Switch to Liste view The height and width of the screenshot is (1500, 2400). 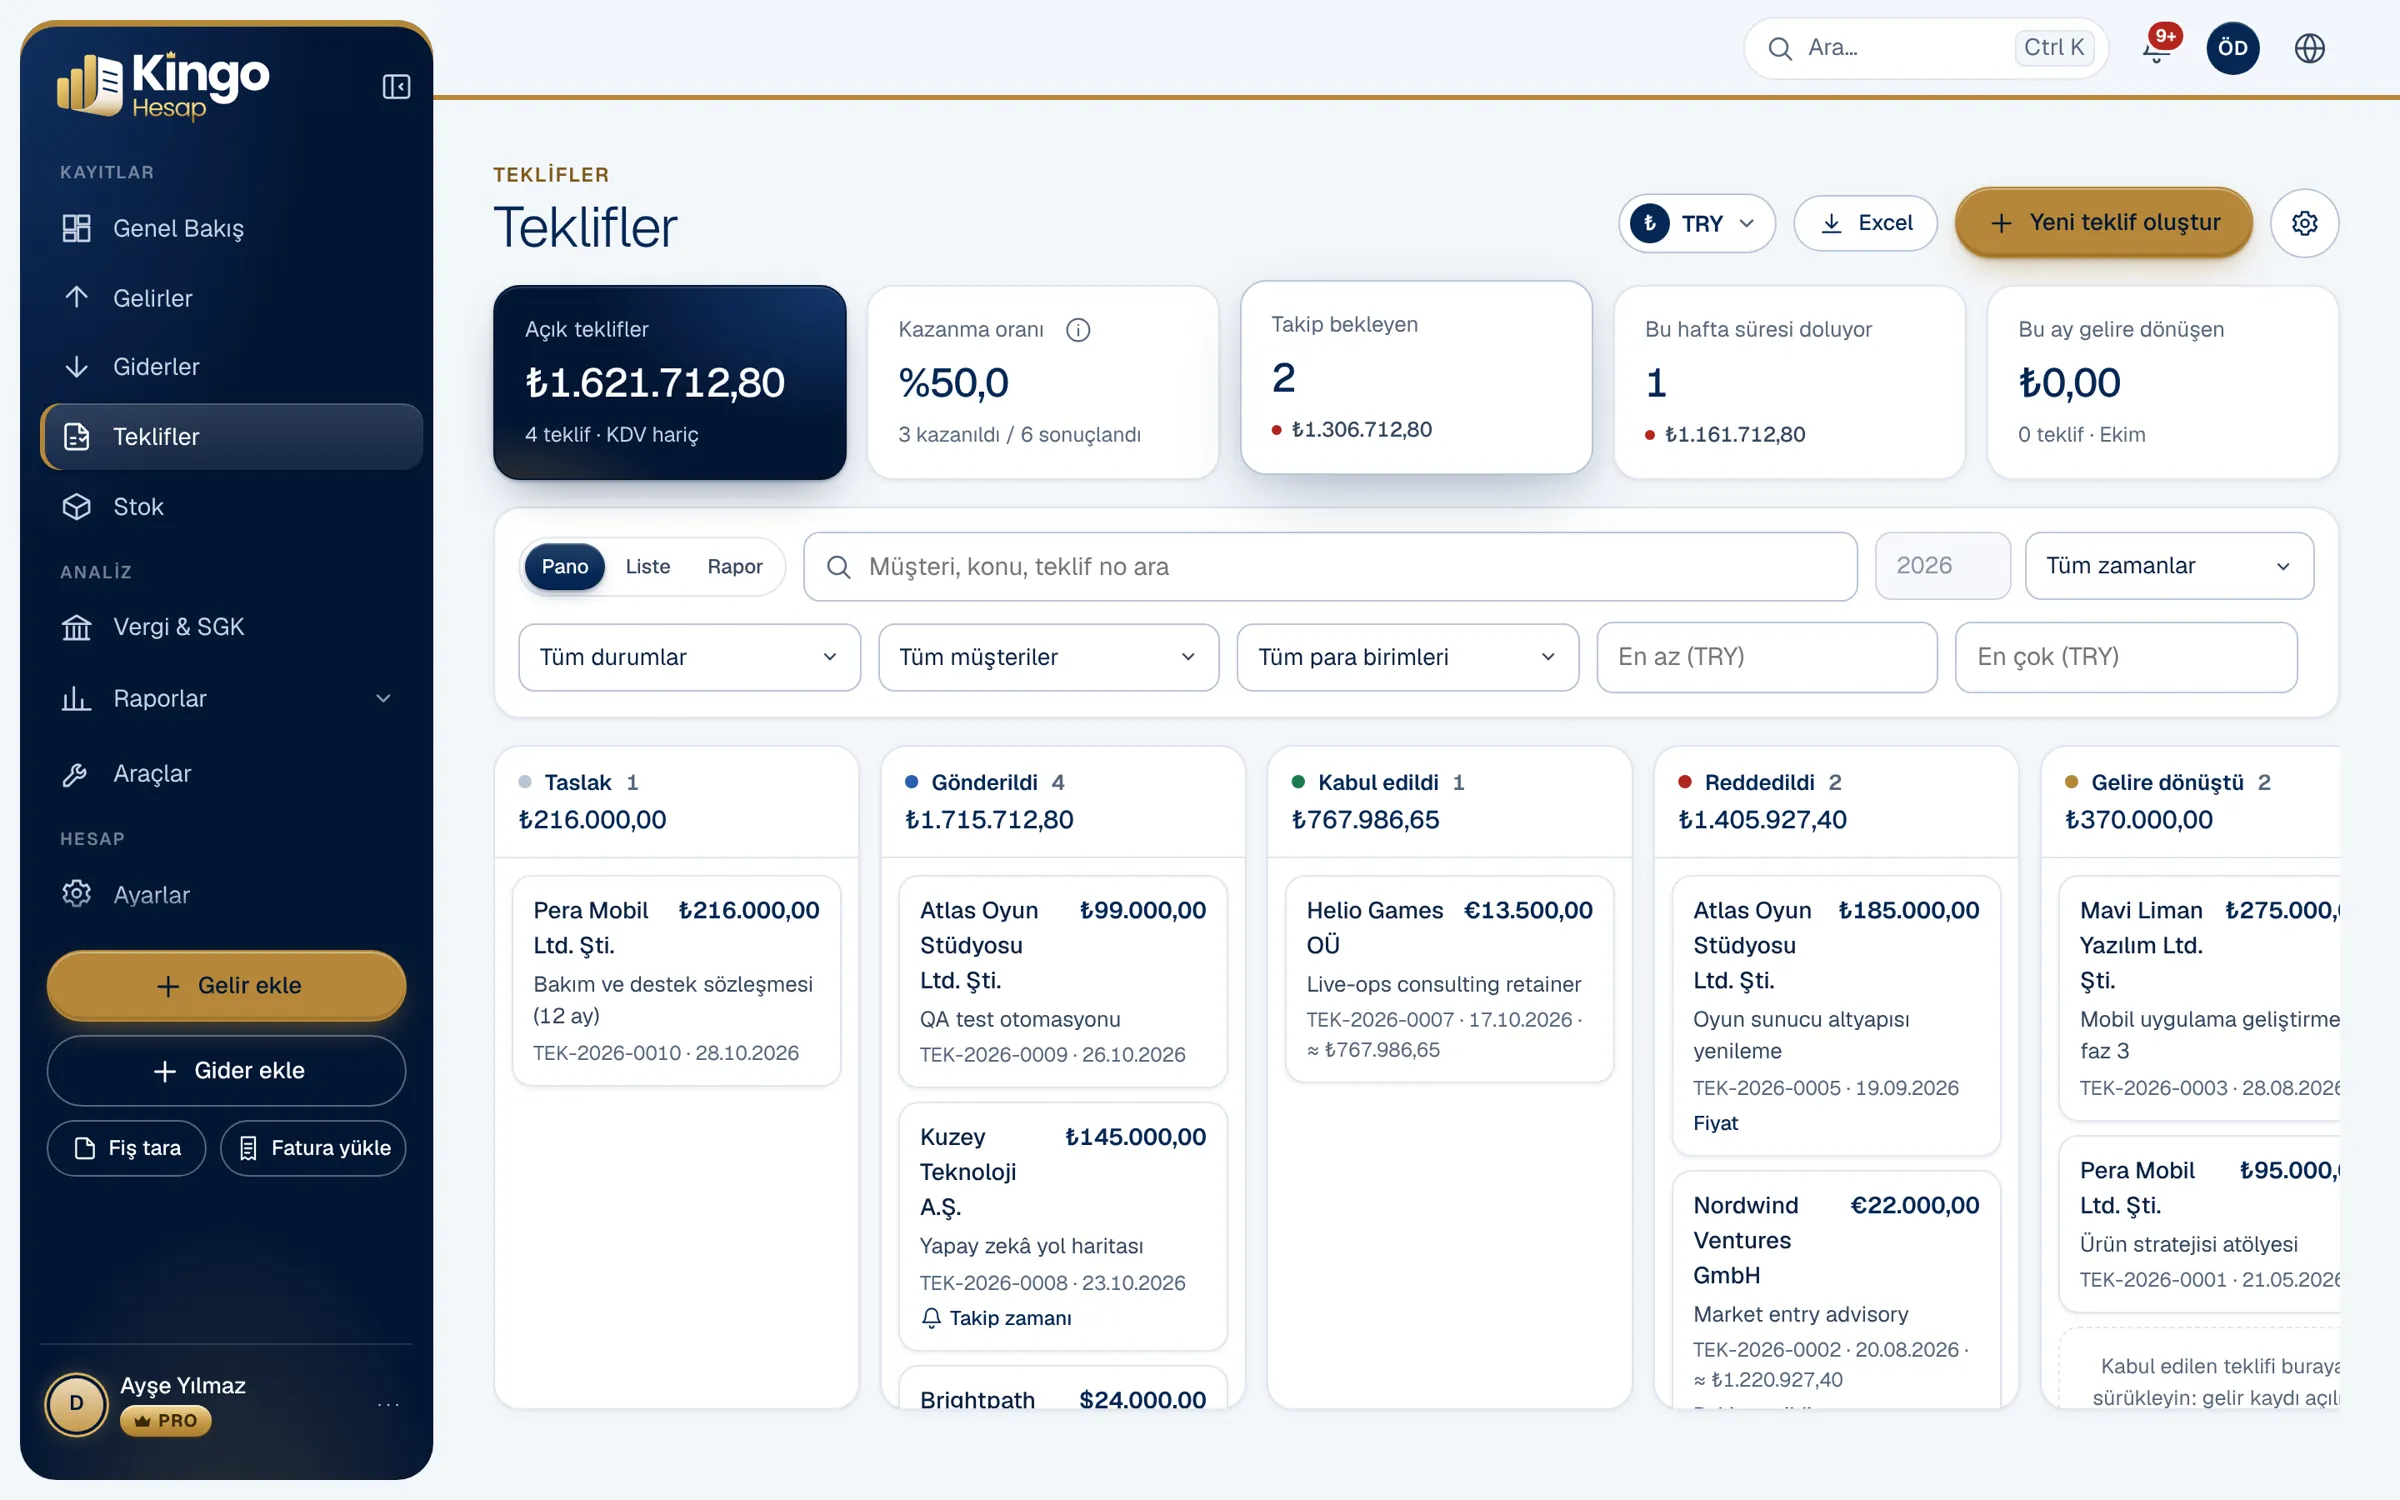648,567
